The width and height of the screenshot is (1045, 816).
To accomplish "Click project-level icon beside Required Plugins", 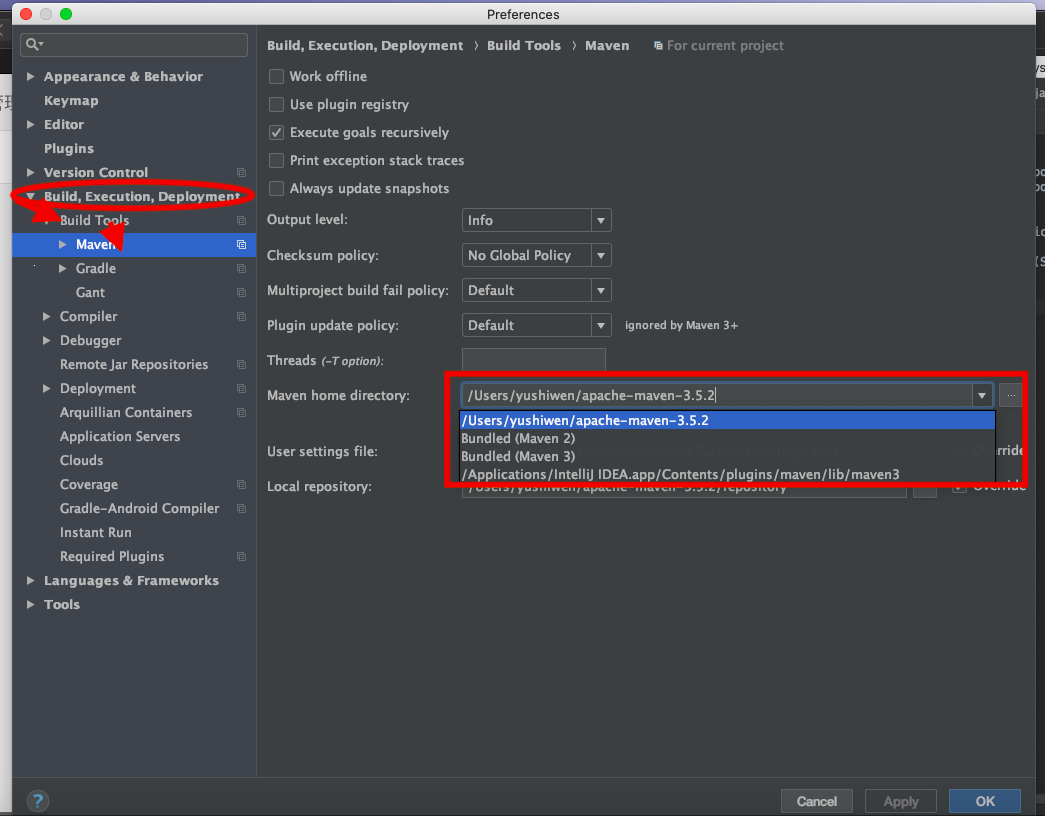I will coord(241,557).
